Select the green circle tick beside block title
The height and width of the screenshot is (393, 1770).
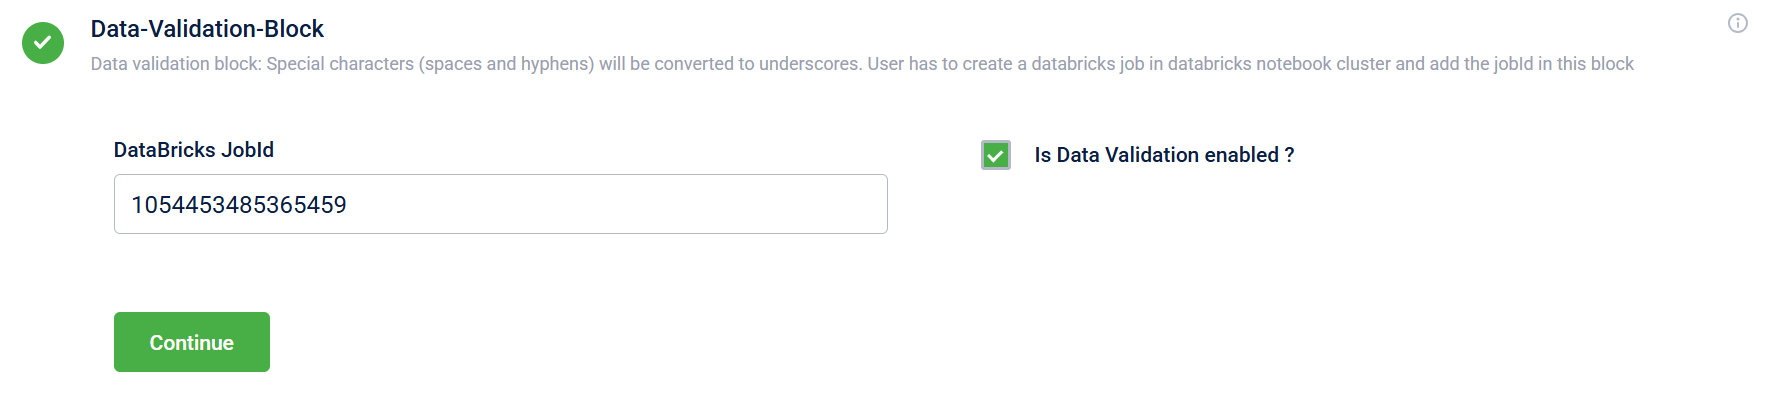(43, 43)
